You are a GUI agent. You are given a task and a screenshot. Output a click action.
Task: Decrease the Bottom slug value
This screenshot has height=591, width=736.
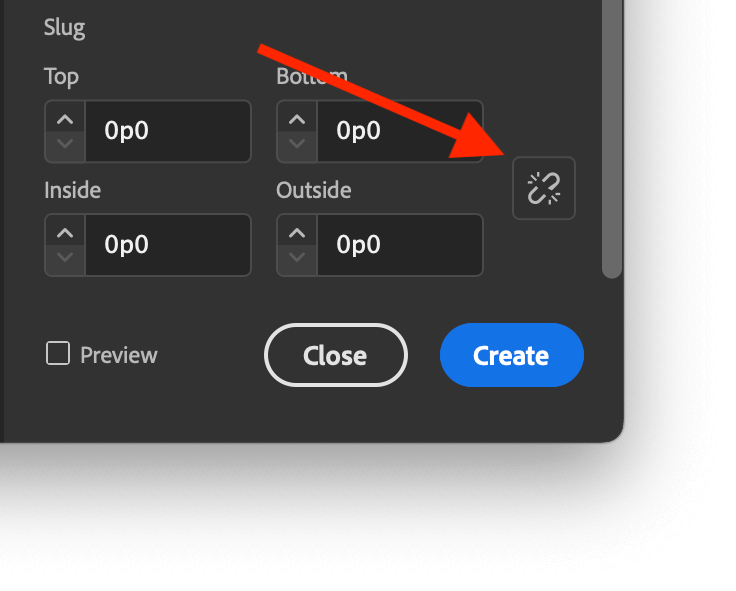pyautogui.click(x=297, y=144)
